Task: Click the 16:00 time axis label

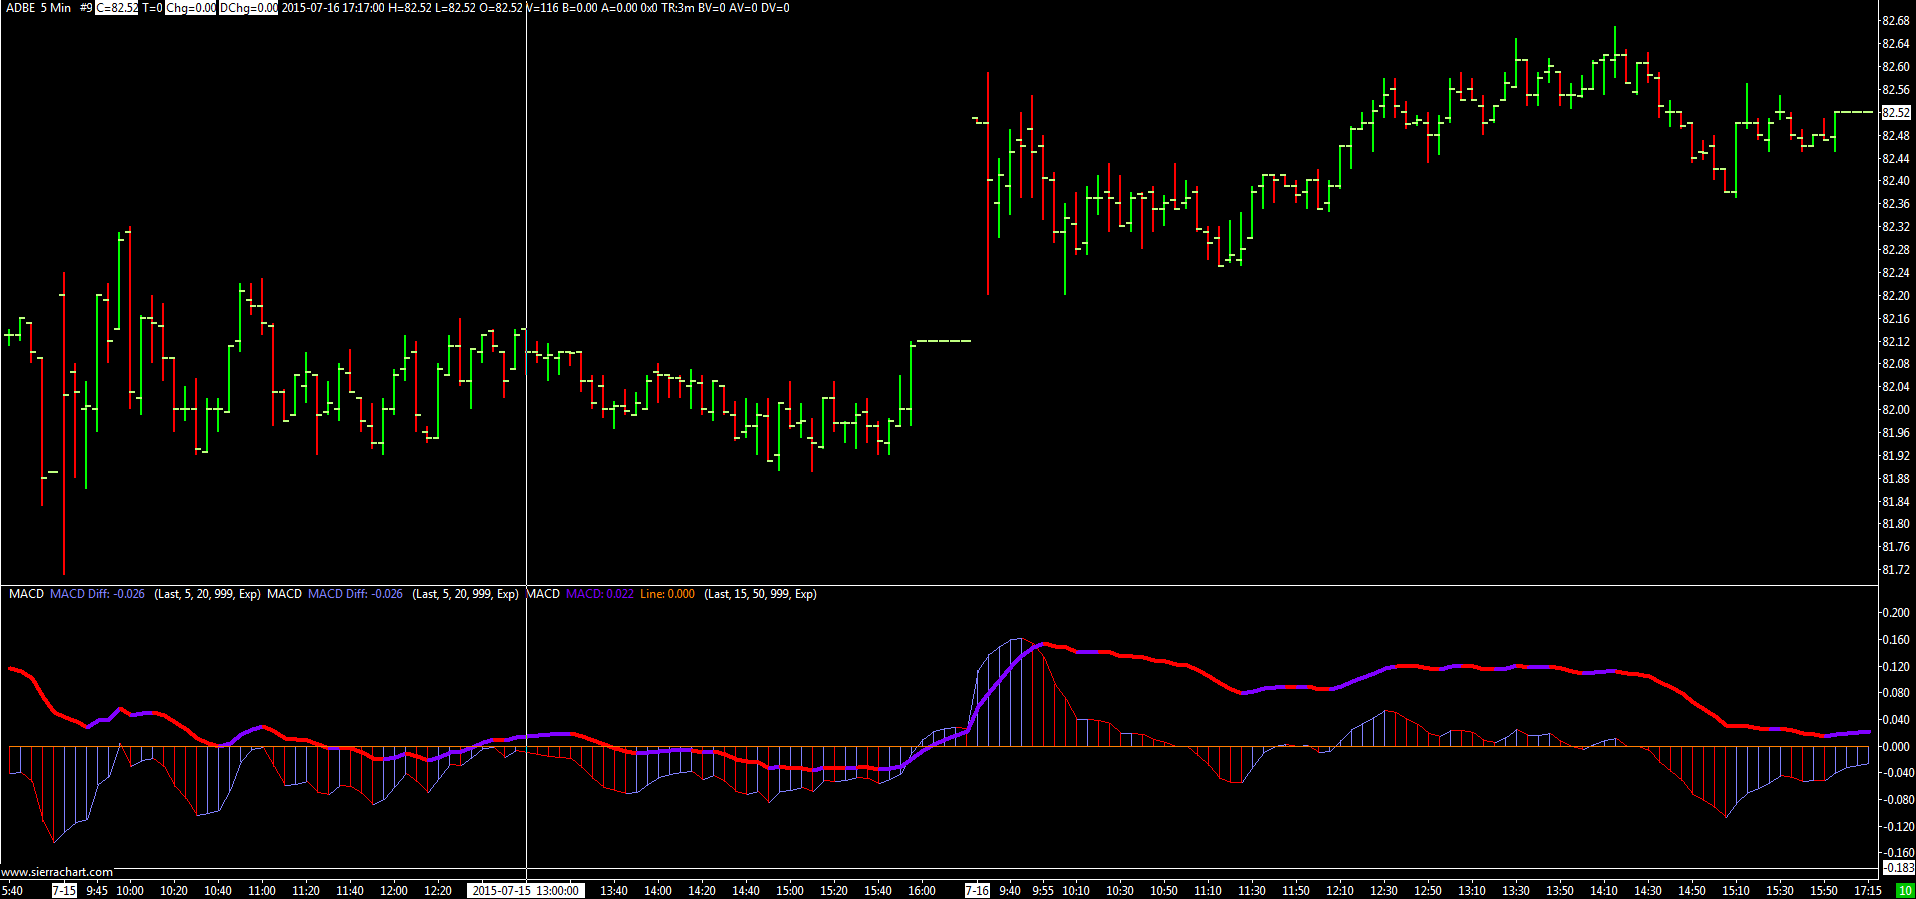Action: tap(922, 891)
